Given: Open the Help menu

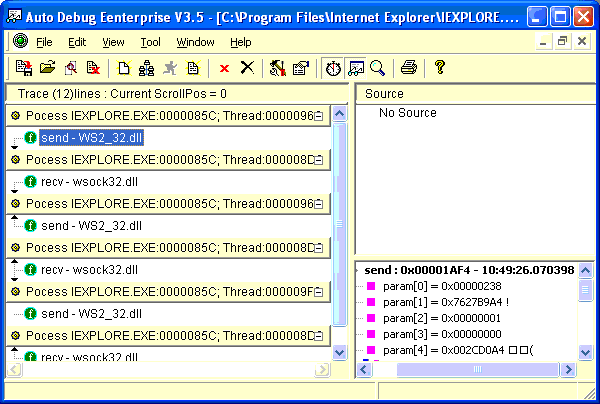Looking at the screenshot, I should point(241,42).
